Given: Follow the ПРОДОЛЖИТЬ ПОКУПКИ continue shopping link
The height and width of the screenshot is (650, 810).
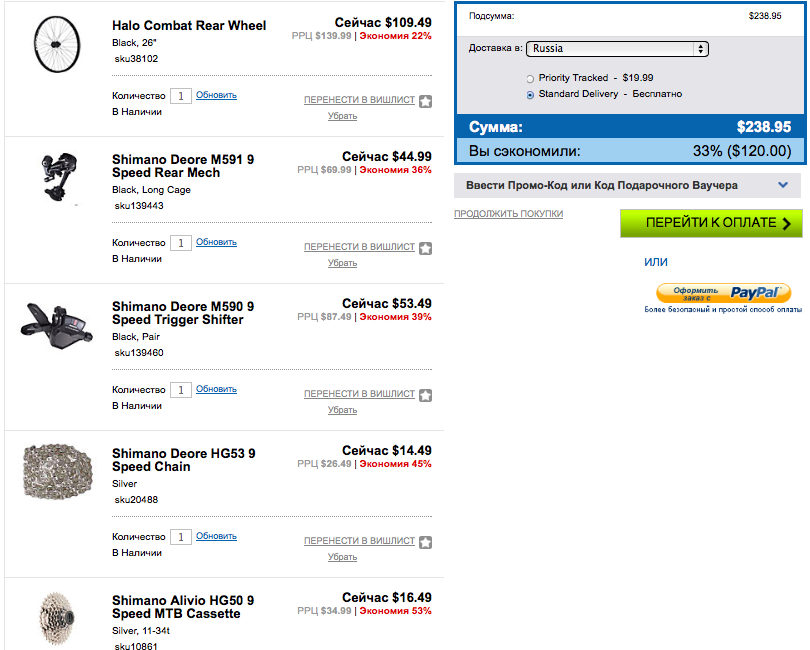Looking at the screenshot, I should (x=508, y=213).
